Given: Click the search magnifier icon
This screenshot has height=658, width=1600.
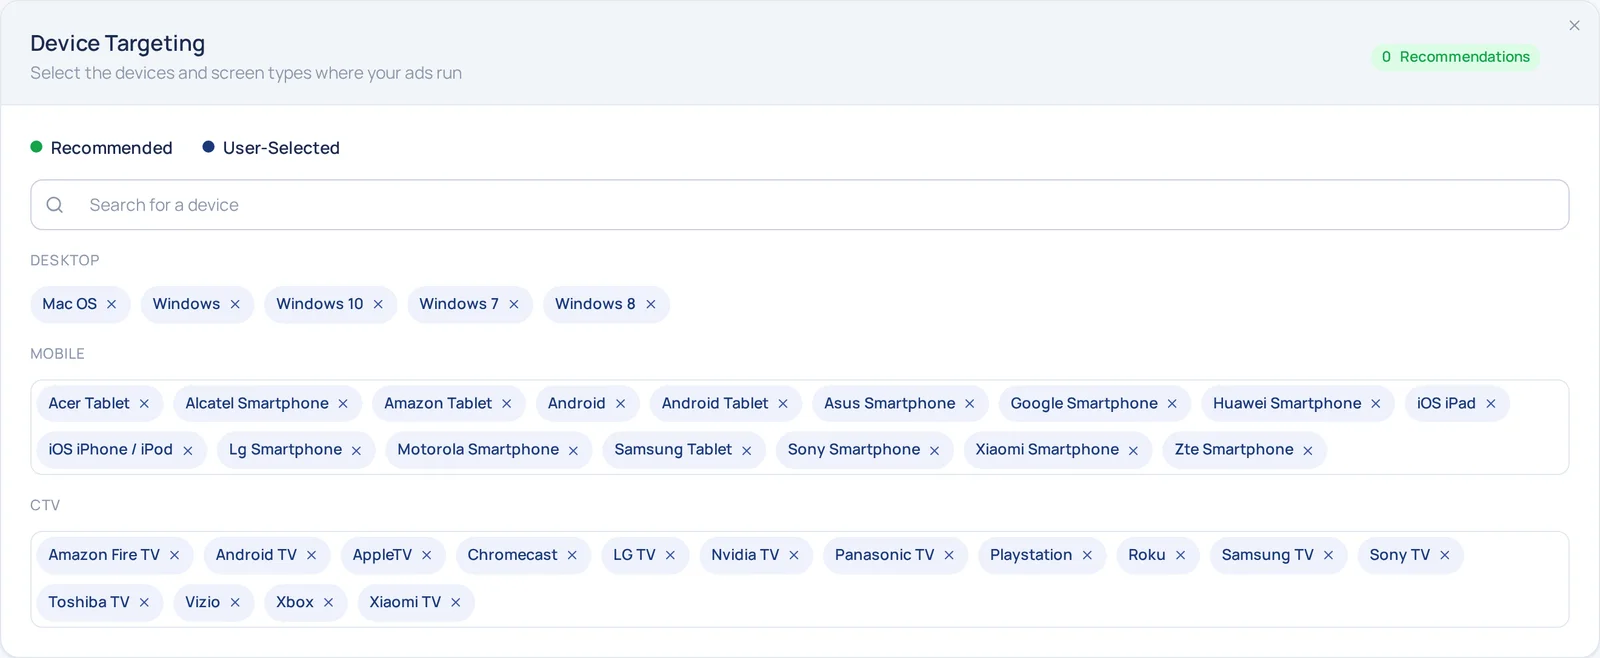Looking at the screenshot, I should point(55,205).
